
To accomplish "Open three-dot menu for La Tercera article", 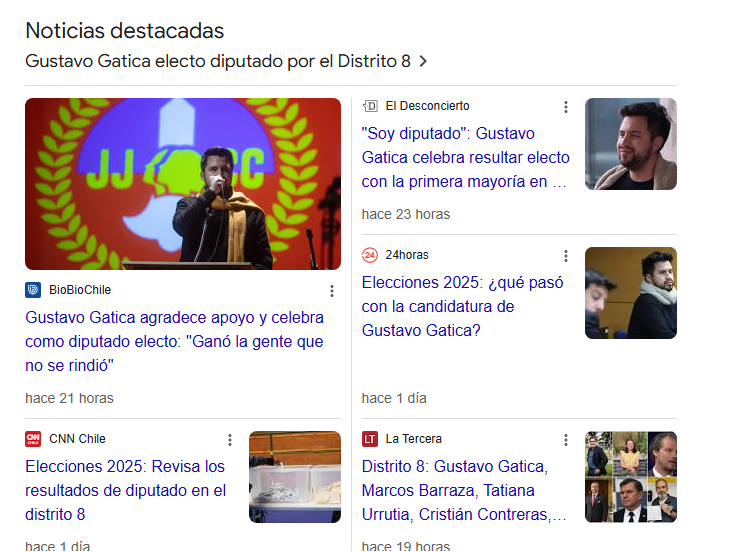I will pos(566,440).
